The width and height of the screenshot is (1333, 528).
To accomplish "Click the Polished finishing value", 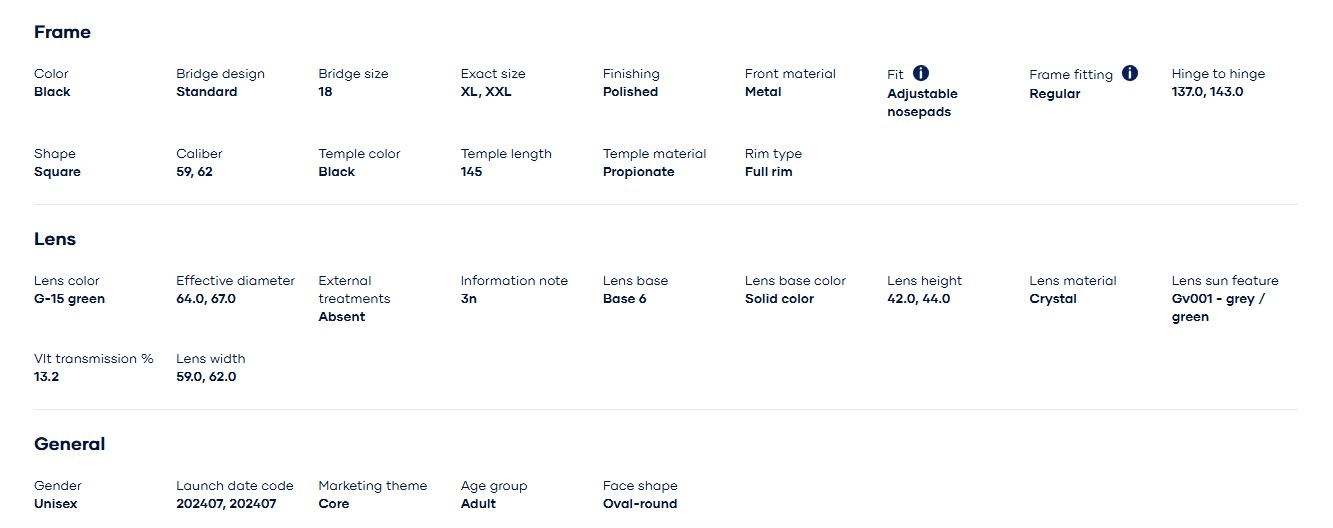I will tap(630, 92).
